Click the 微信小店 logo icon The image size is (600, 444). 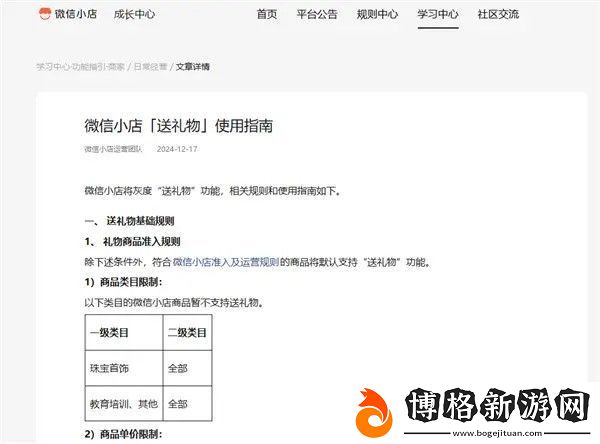point(45,14)
